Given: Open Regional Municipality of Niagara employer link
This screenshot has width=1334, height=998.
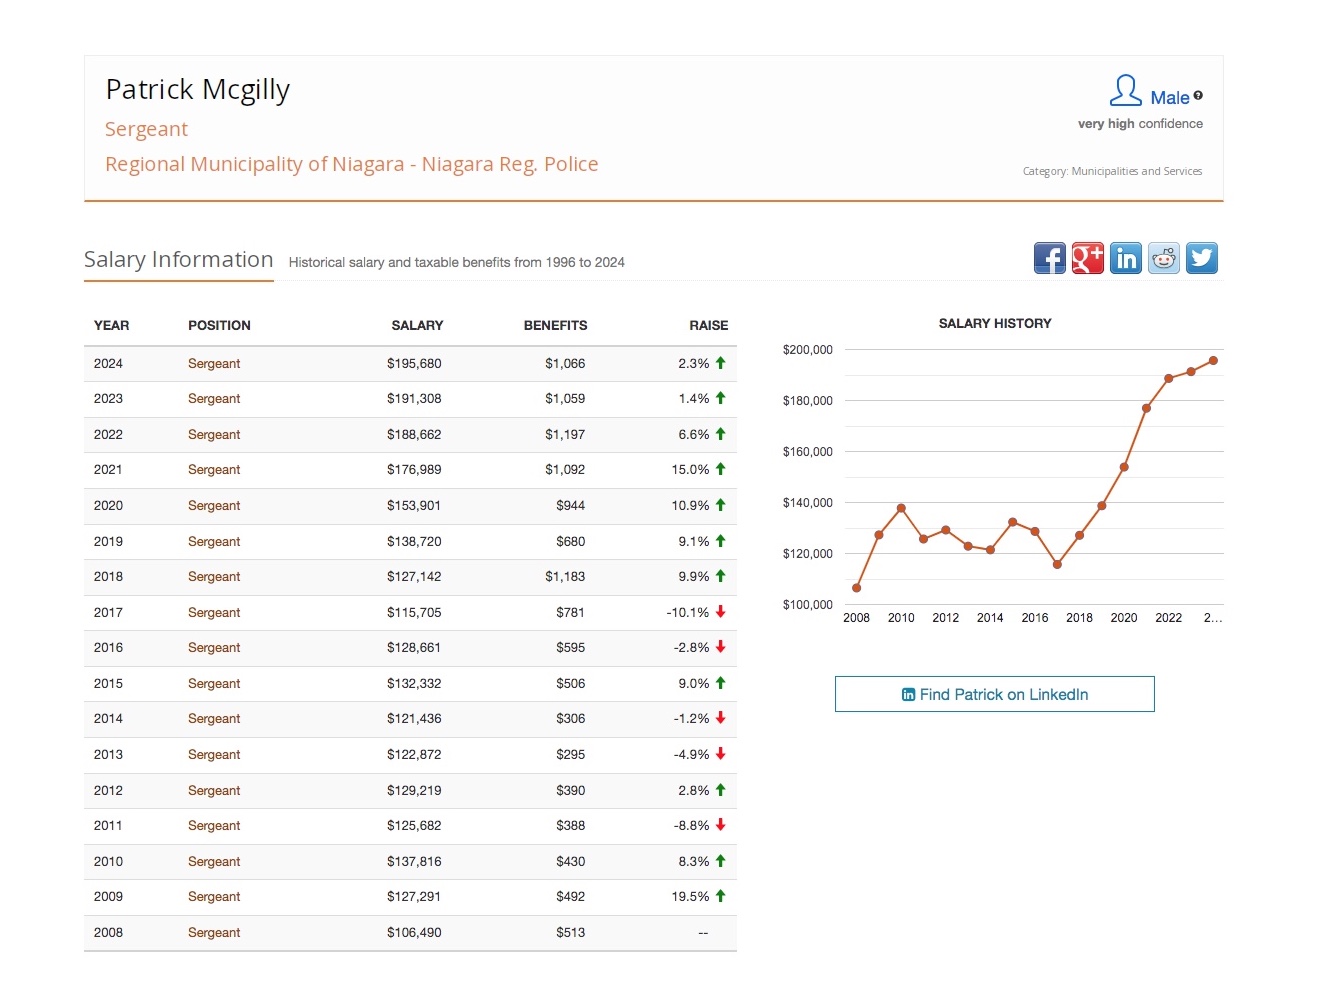Looking at the screenshot, I should (x=351, y=164).
